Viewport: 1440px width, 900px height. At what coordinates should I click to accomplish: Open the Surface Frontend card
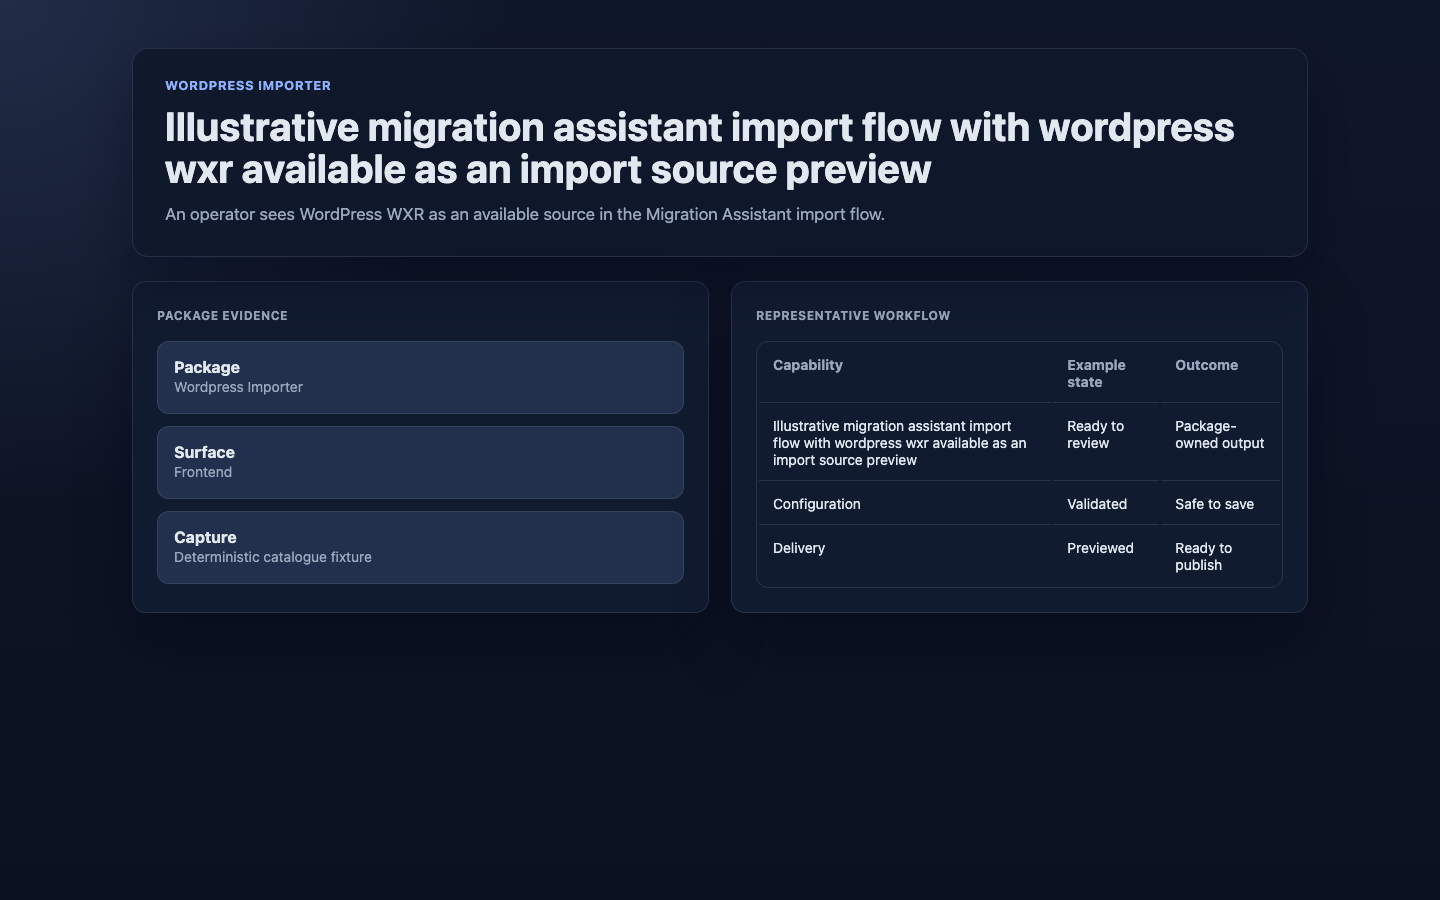click(x=420, y=462)
